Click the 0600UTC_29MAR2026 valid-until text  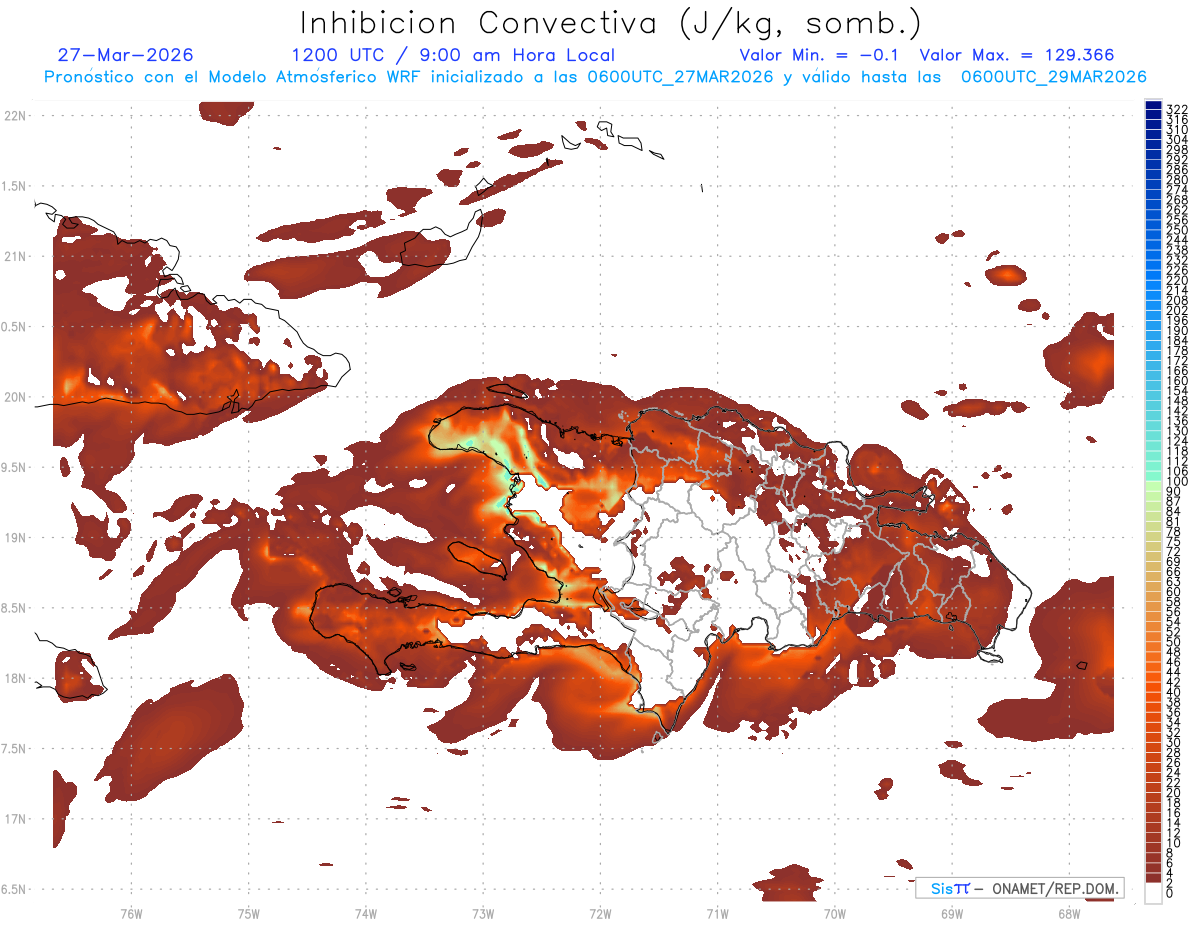pos(1054,77)
